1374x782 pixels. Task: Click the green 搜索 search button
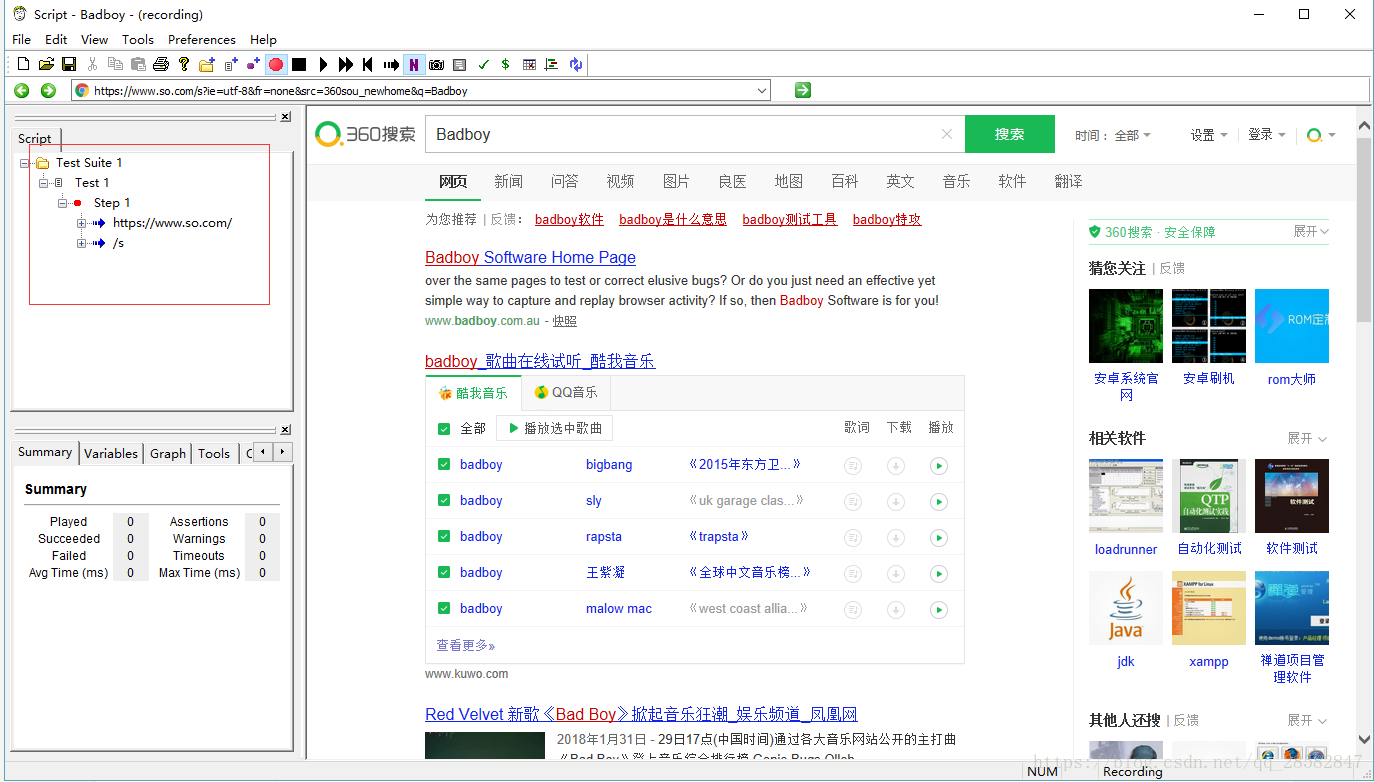(x=1010, y=134)
